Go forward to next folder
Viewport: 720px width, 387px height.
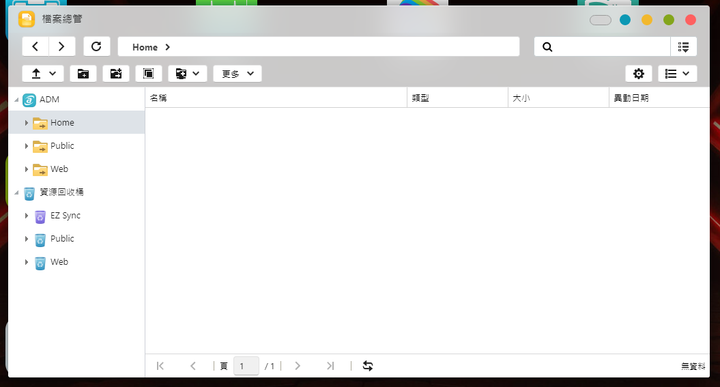click(x=62, y=46)
